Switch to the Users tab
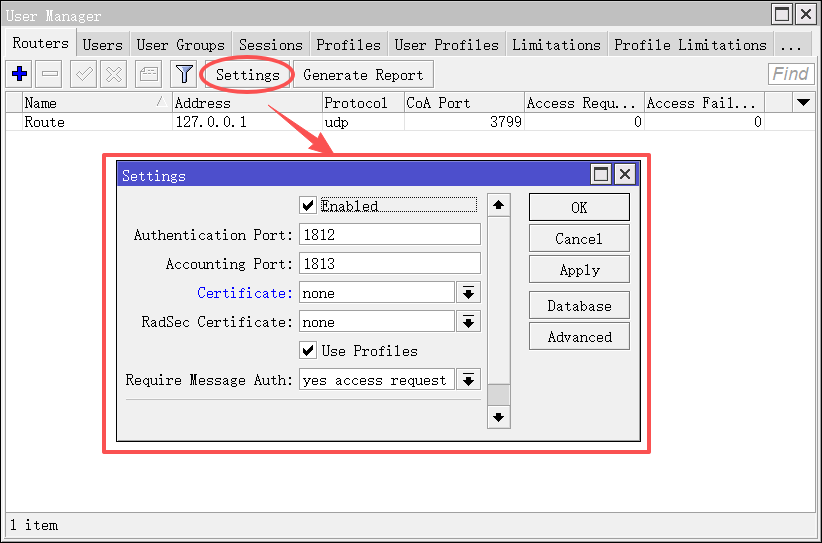The image size is (822, 543). (x=102, y=45)
